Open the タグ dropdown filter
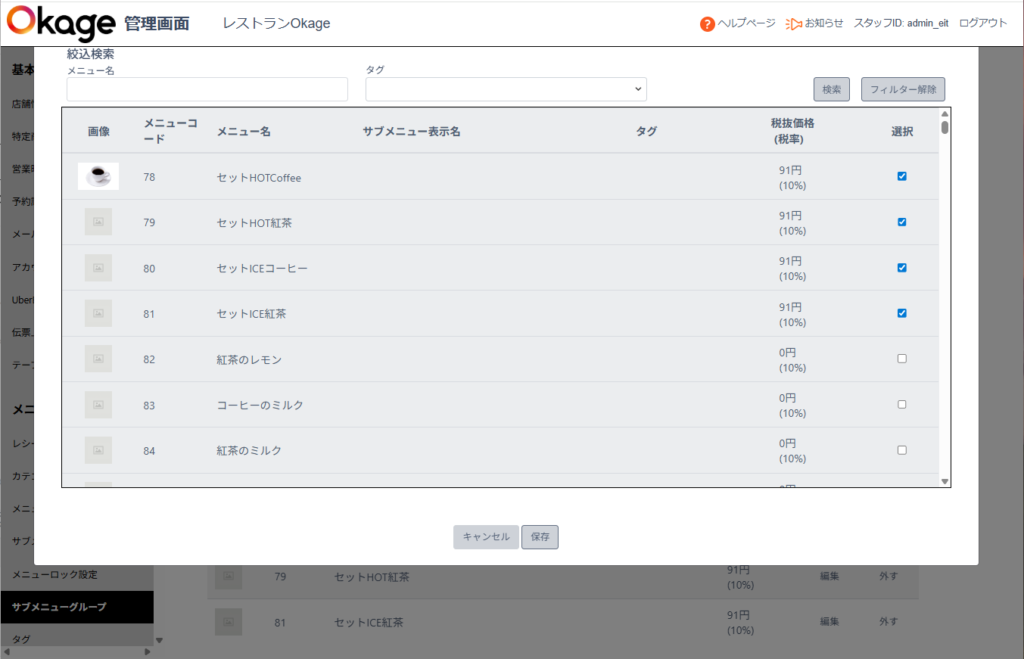 pyautogui.click(x=506, y=89)
